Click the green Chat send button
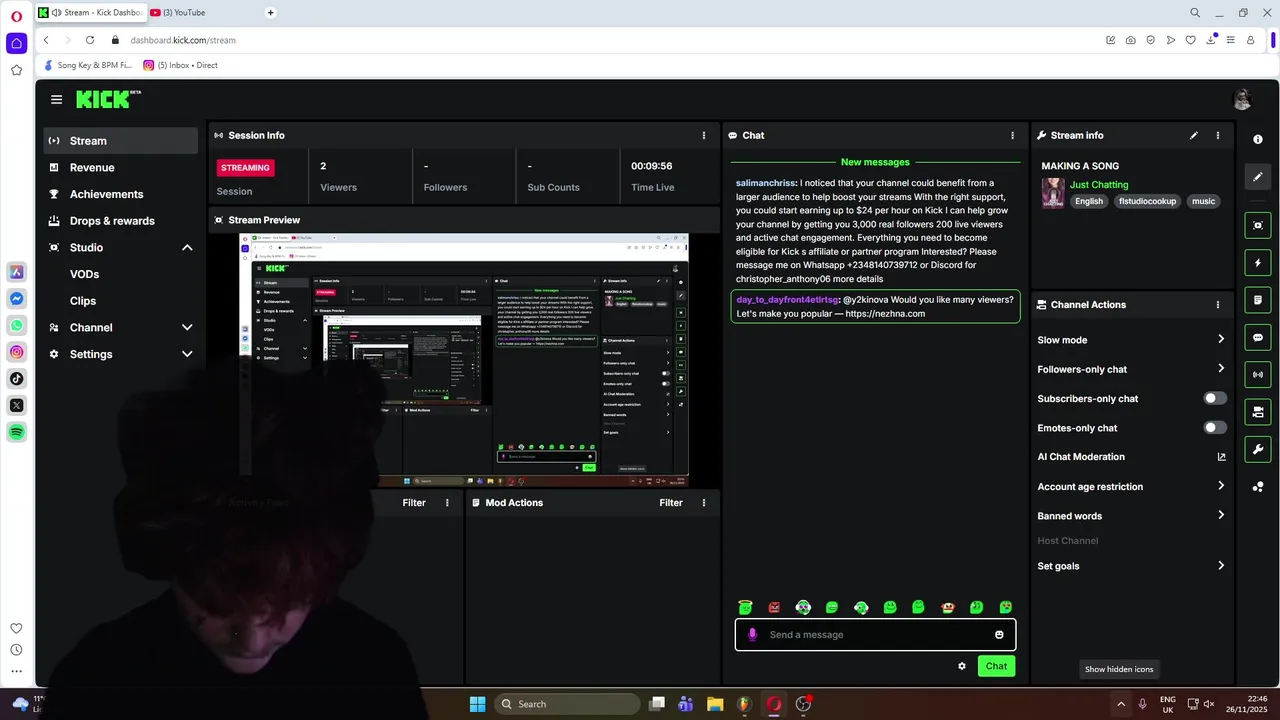 click(x=996, y=666)
